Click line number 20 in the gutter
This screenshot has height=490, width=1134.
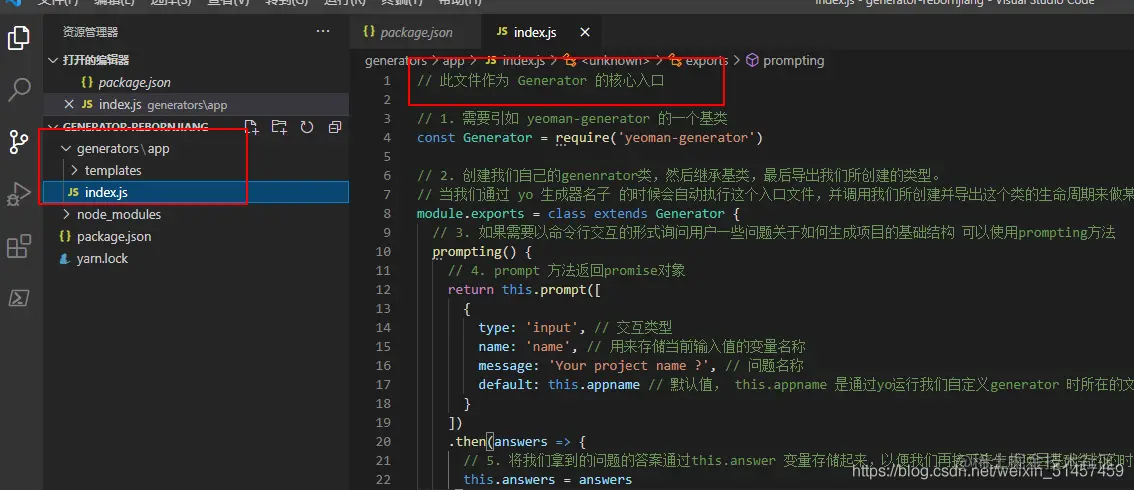383,442
